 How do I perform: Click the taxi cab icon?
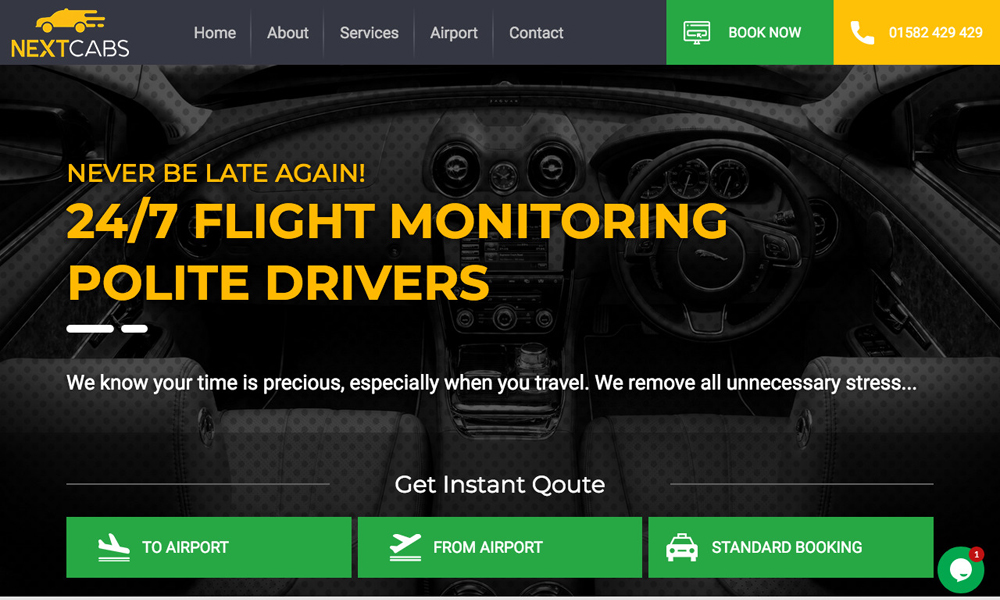point(682,547)
